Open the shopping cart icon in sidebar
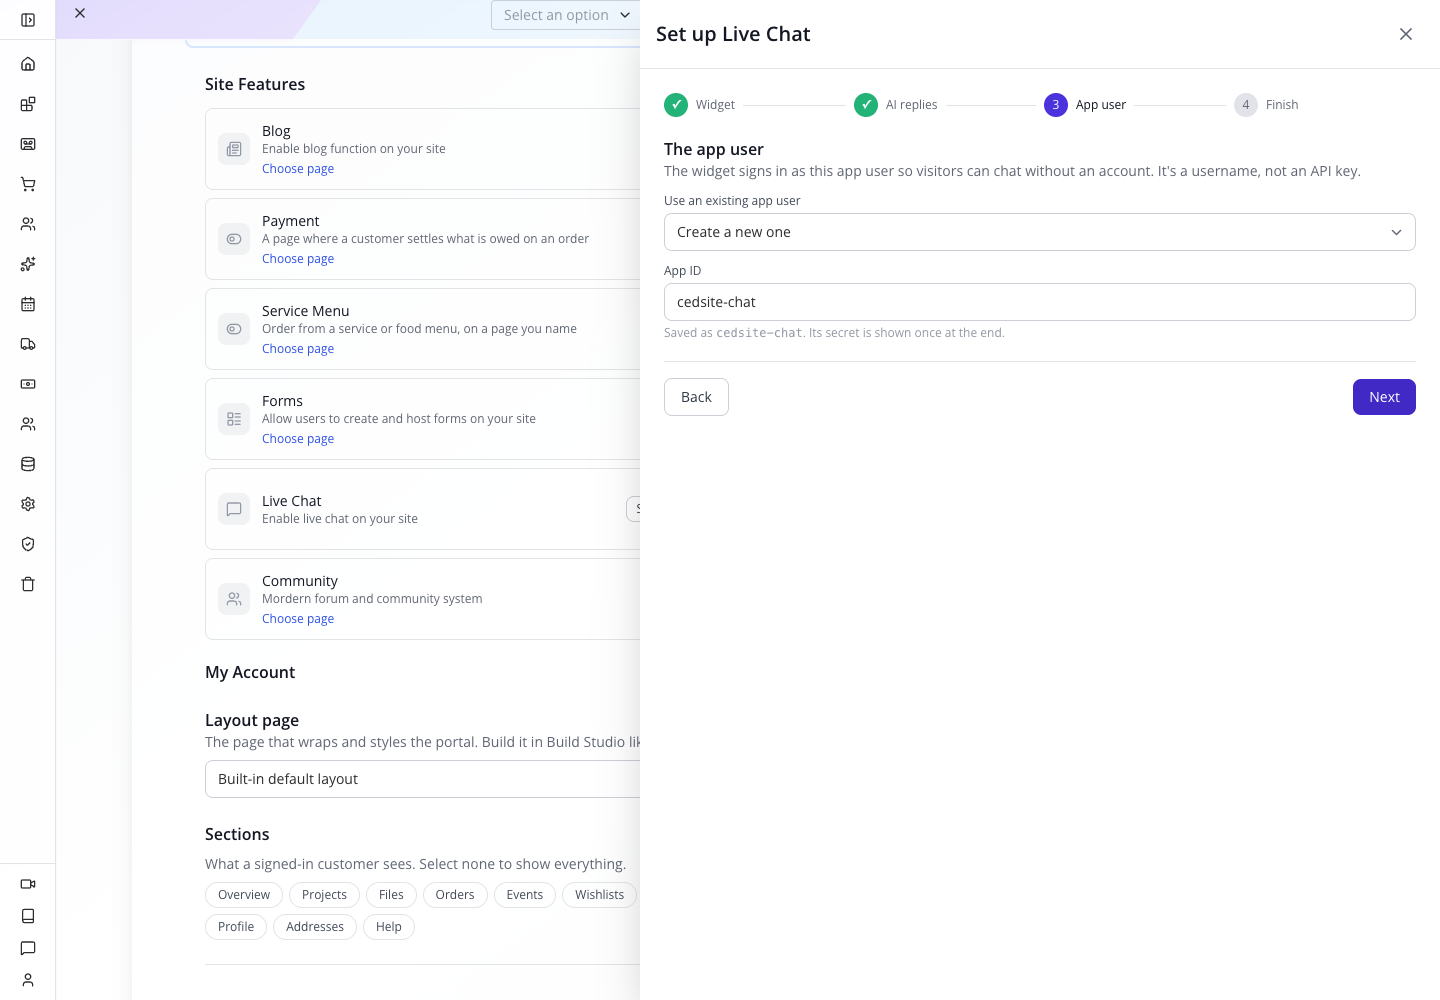Viewport: 1440px width, 1000px height. tap(28, 184)
